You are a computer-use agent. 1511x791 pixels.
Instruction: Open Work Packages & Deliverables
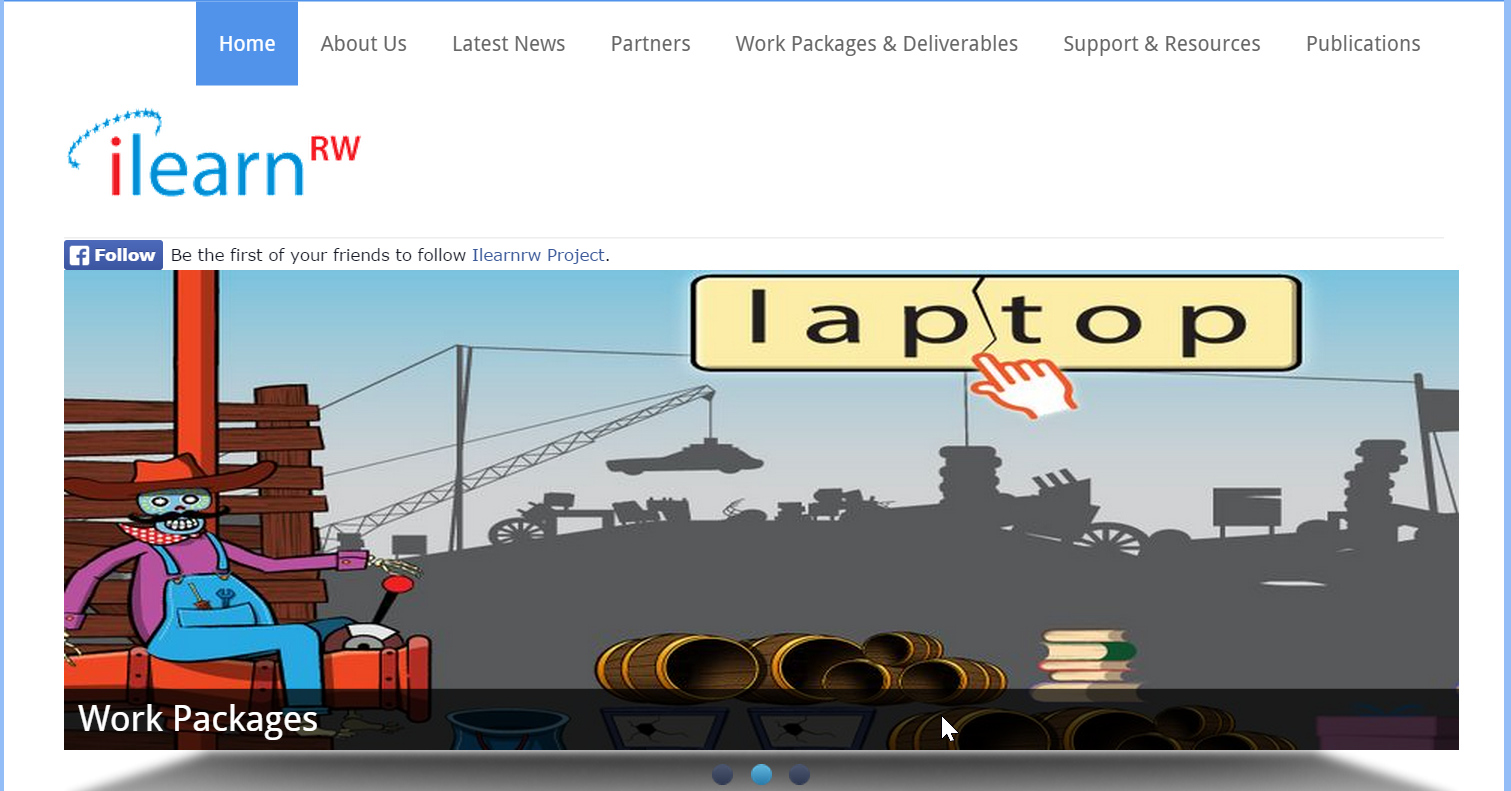[x=877, y=44]
